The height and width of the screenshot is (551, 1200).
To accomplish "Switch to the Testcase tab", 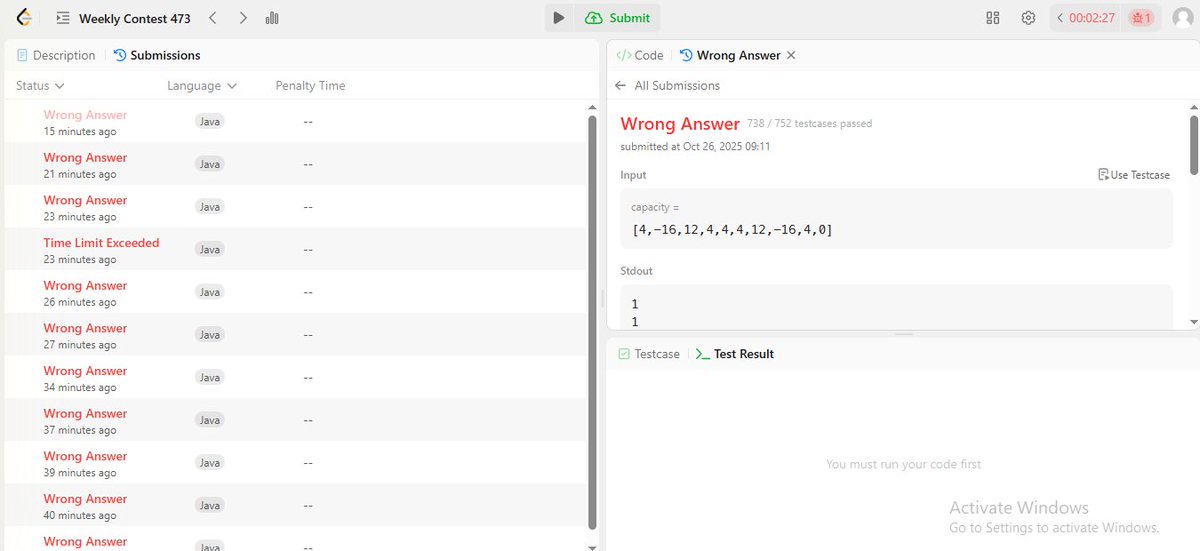I will [649, 354].
